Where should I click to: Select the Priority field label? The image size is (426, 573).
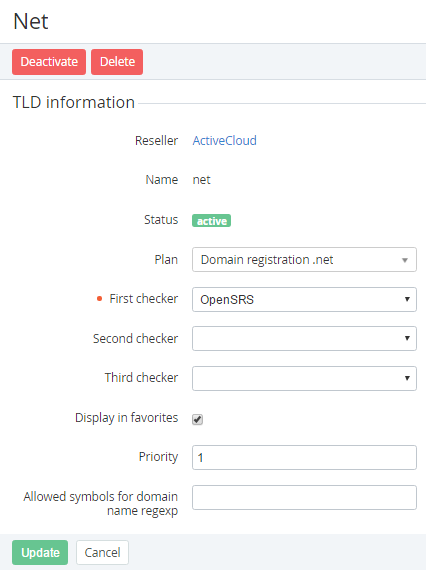click(158, 456)
